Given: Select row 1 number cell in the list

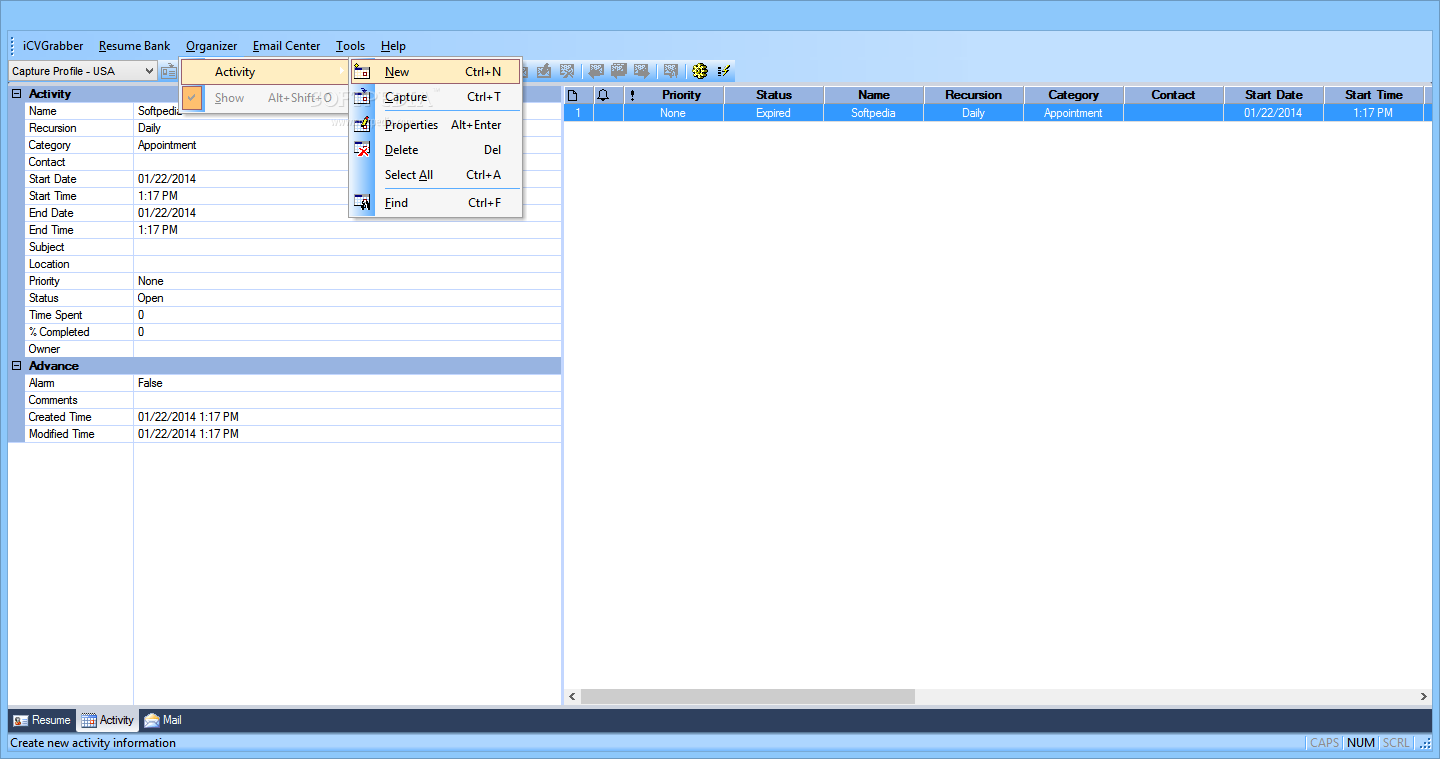Looking at the screenshot, I should [577, 113].
